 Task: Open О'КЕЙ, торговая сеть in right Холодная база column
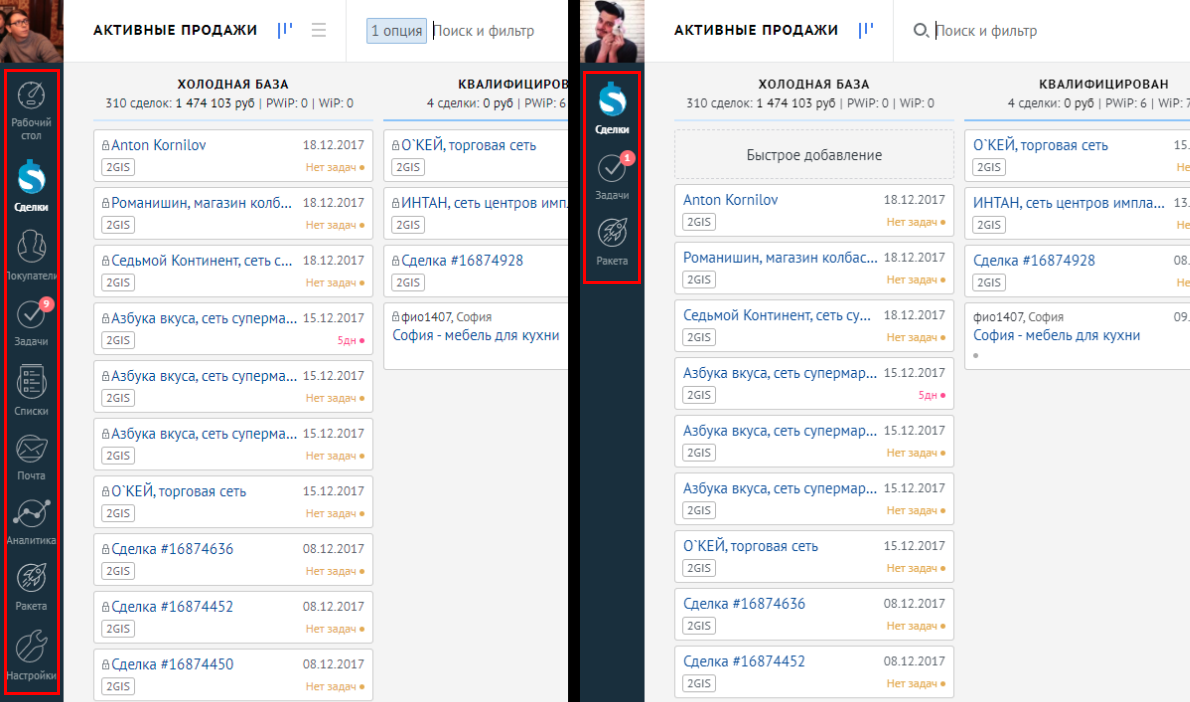pos(751,546)
